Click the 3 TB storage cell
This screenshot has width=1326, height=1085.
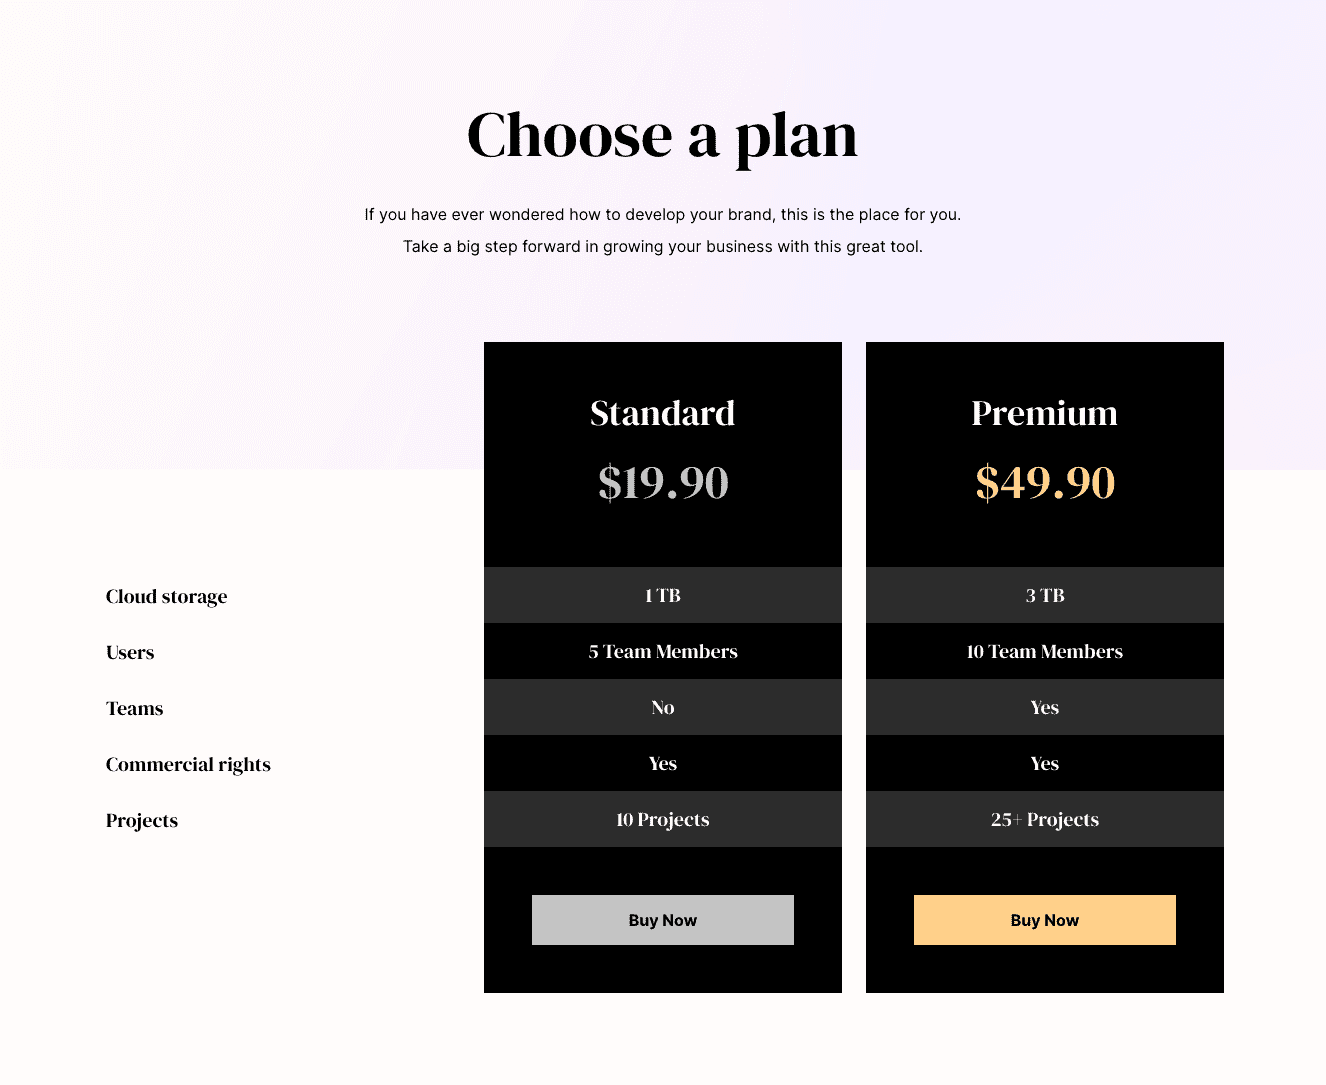click(x=1045, y=595)
